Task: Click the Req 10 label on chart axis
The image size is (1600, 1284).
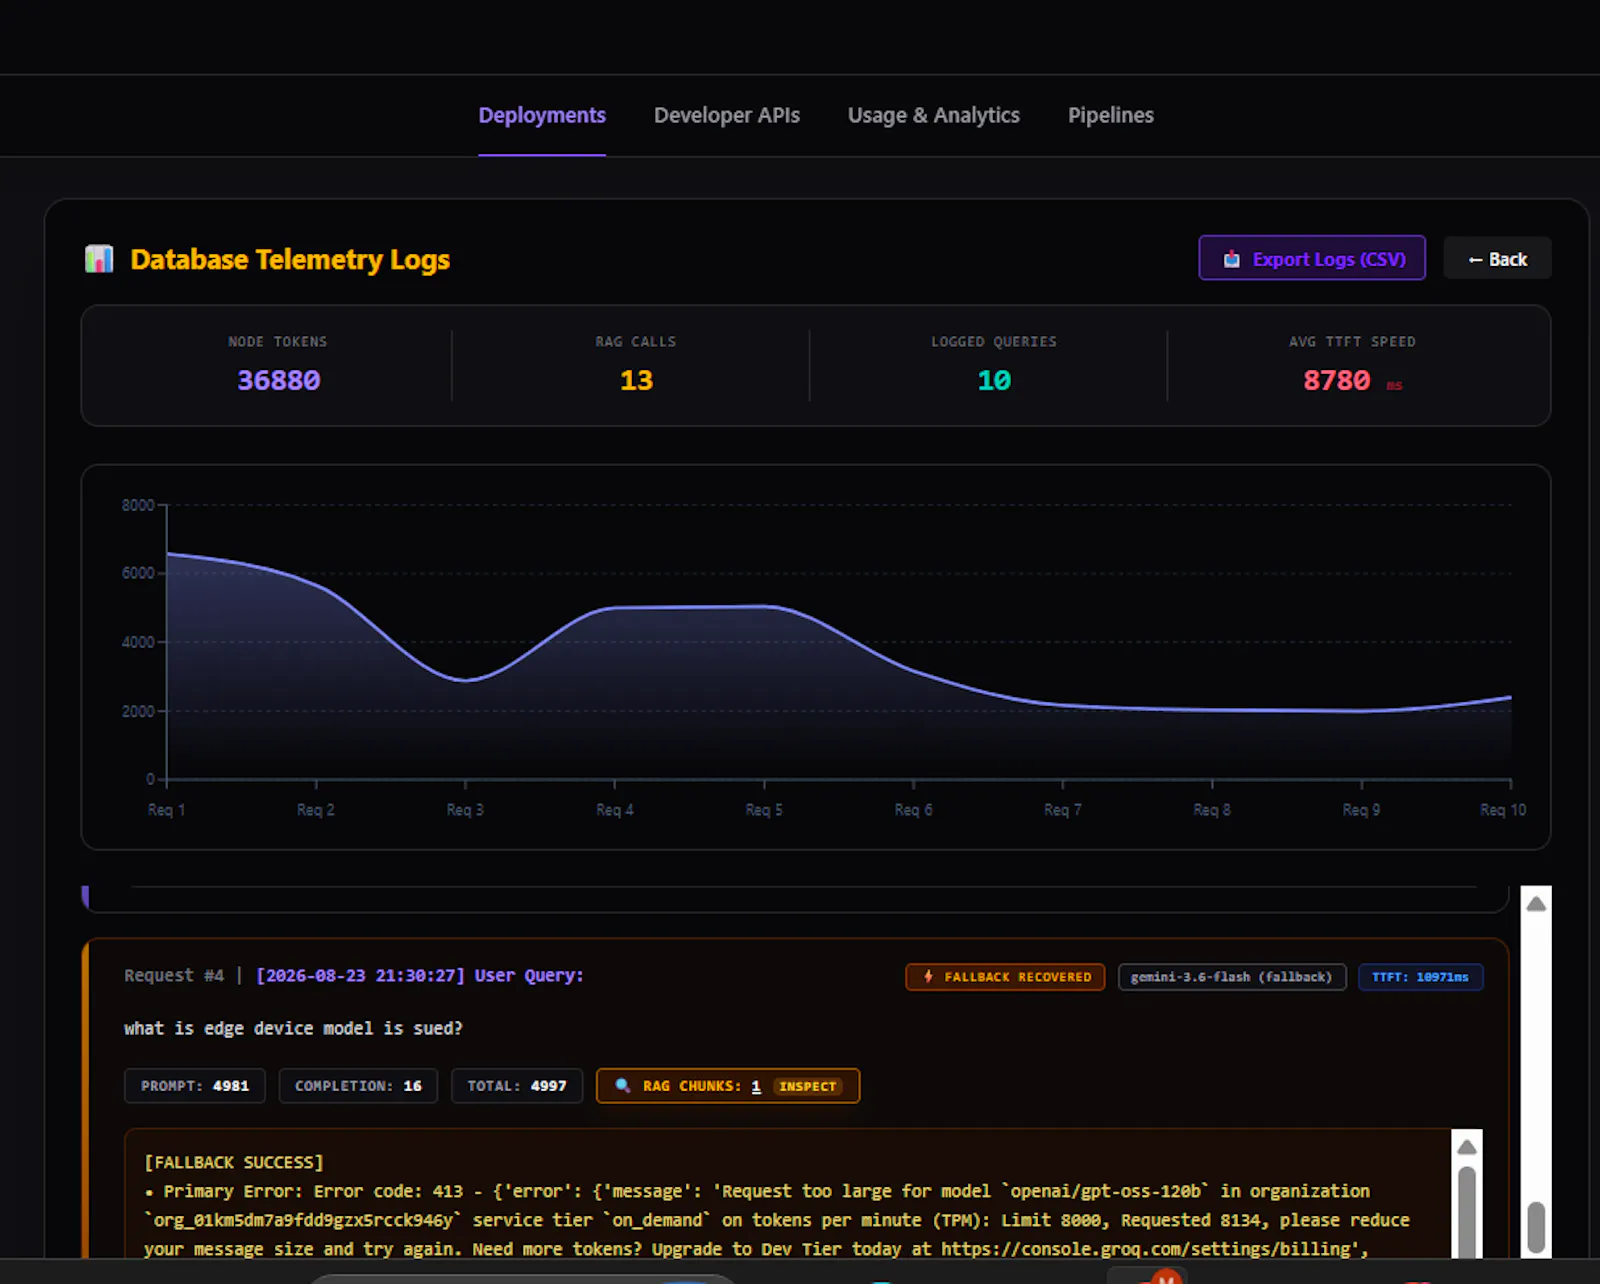Action: 1503,810
